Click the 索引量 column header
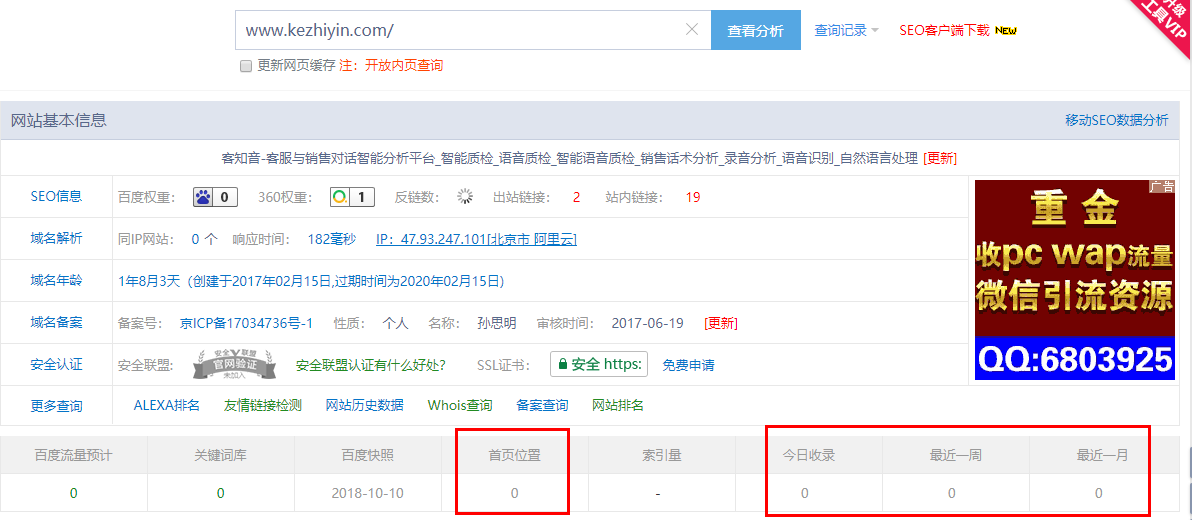Image resolution: width=1192 pixels, height=520 pixels. click(661, 456)
